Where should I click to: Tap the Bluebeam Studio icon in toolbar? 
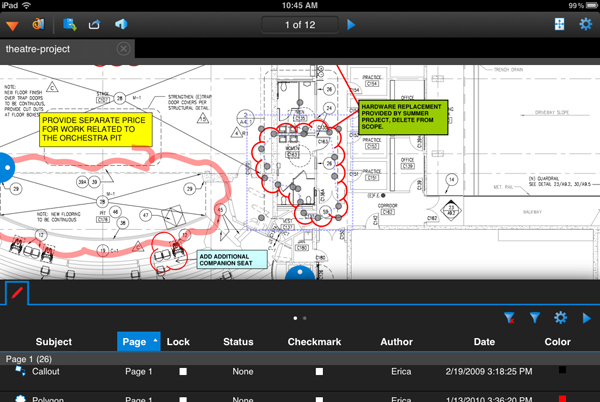coord(38,24)
